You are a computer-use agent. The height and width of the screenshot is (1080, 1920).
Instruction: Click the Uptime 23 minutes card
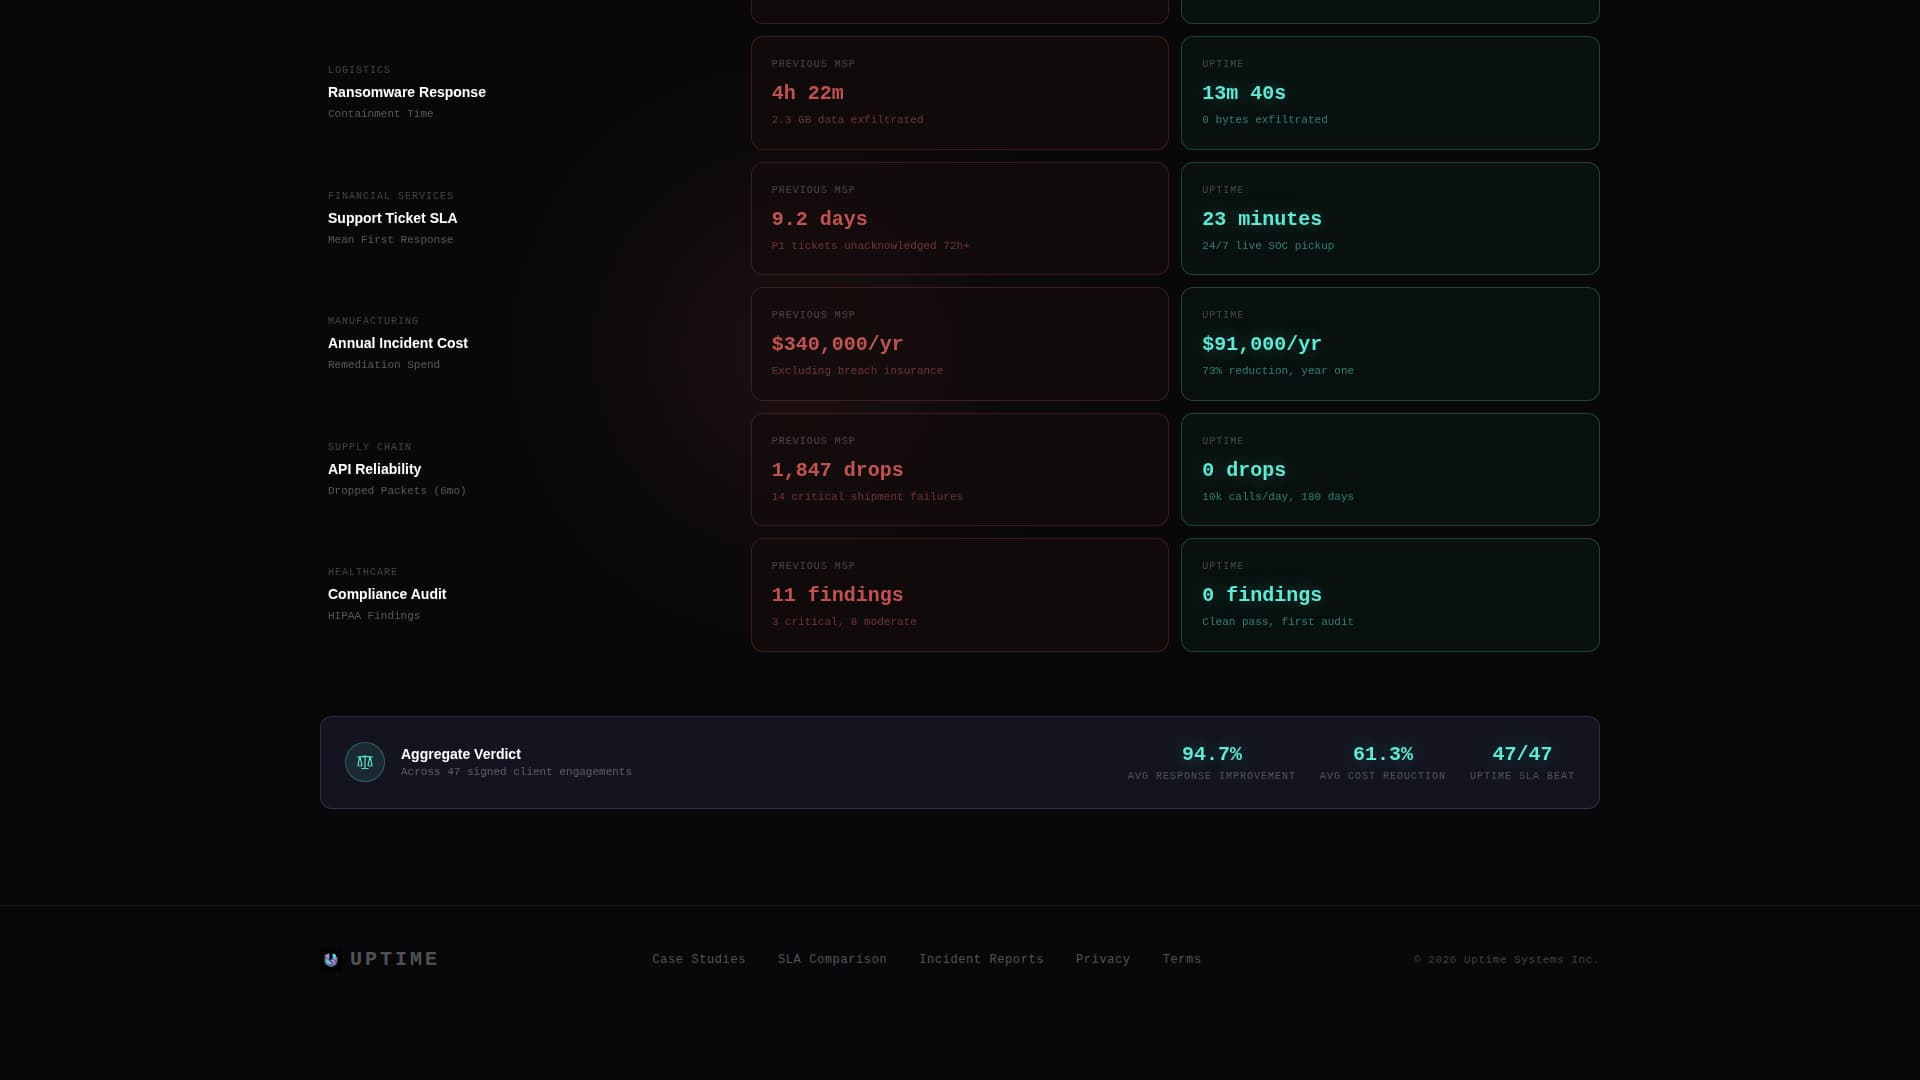1390,219
